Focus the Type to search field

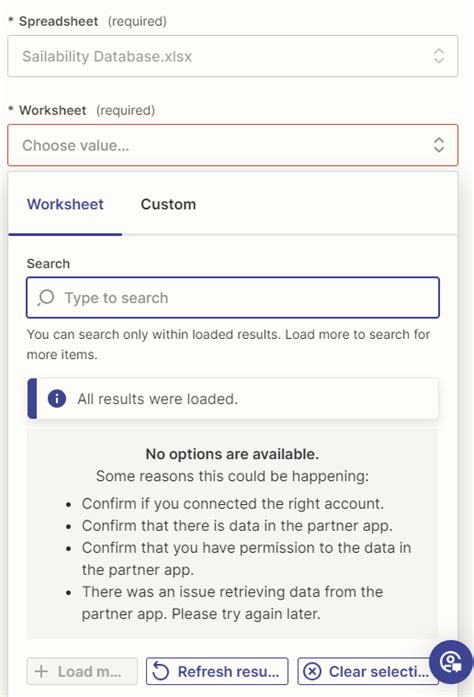pyautogui.click(x=233, y=297)
